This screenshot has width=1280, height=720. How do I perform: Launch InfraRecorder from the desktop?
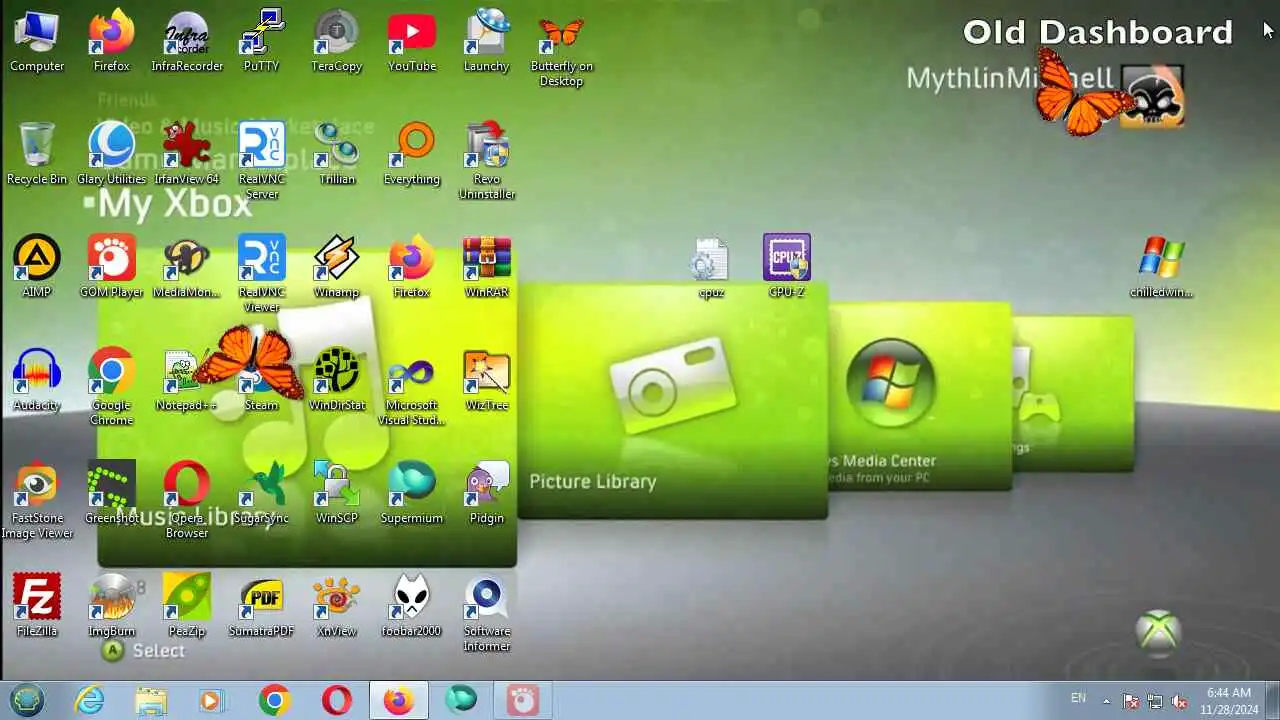point(187,41)
